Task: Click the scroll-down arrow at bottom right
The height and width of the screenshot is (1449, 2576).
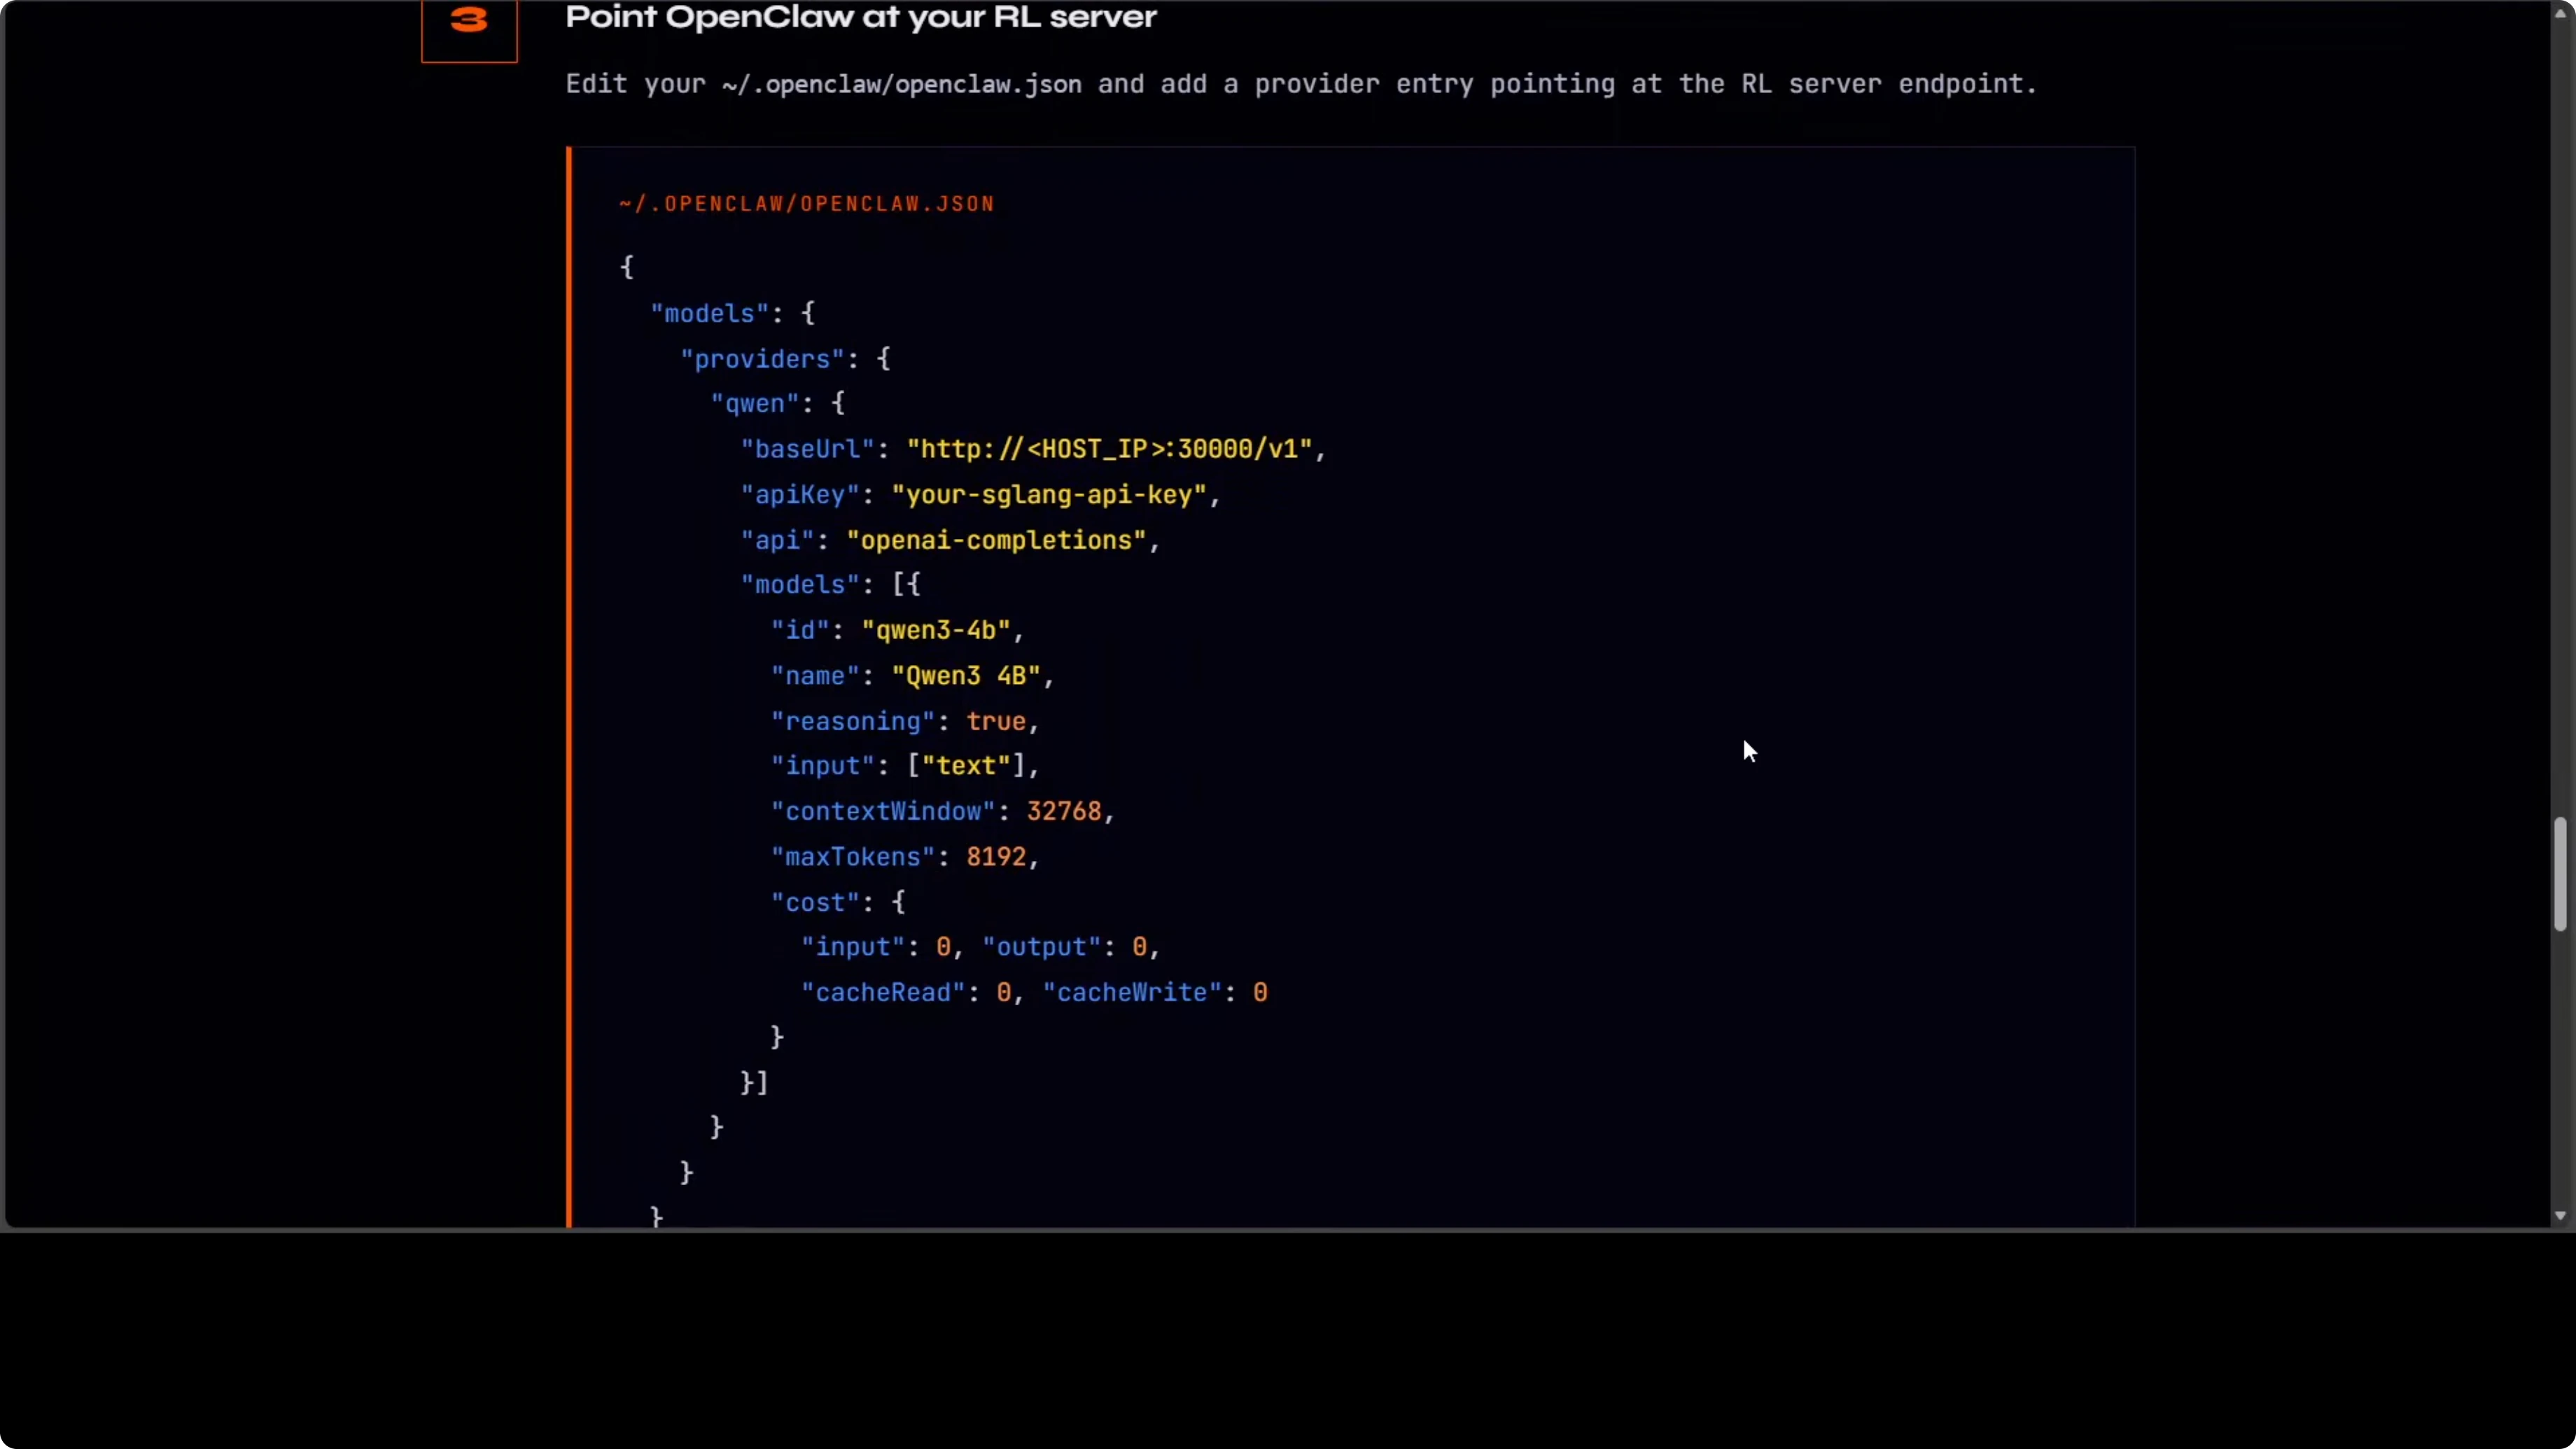Action: [x=2560, y=1216]
